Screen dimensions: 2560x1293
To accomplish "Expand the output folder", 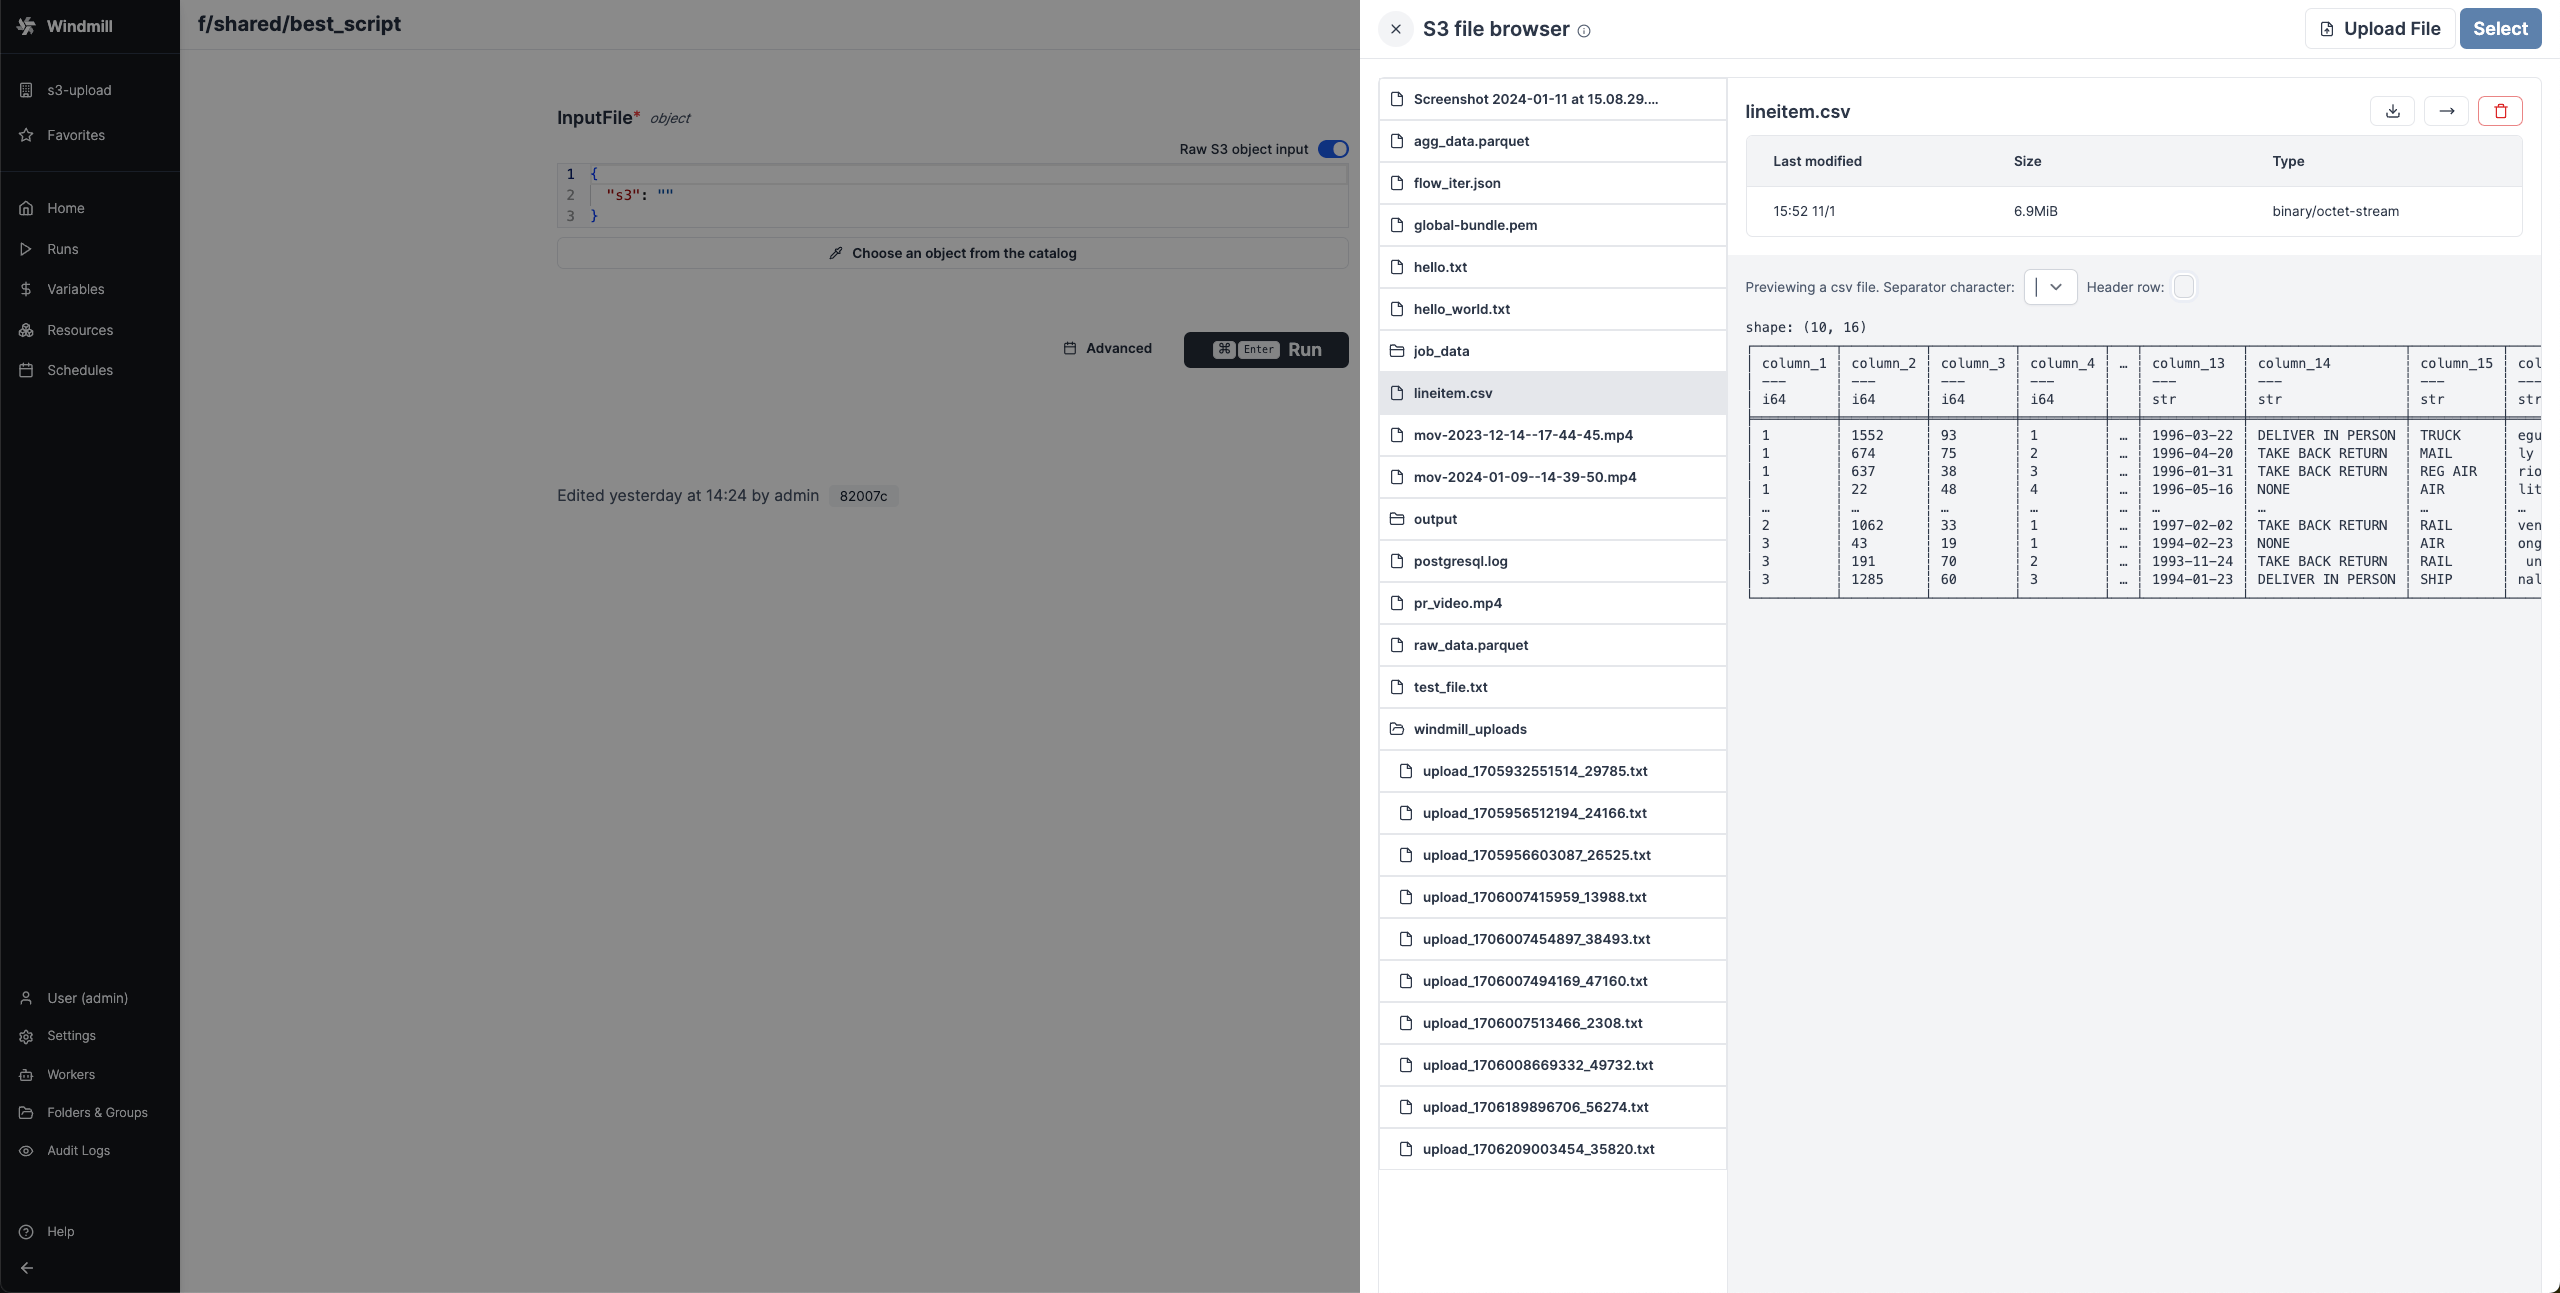I will (1552, 519).
